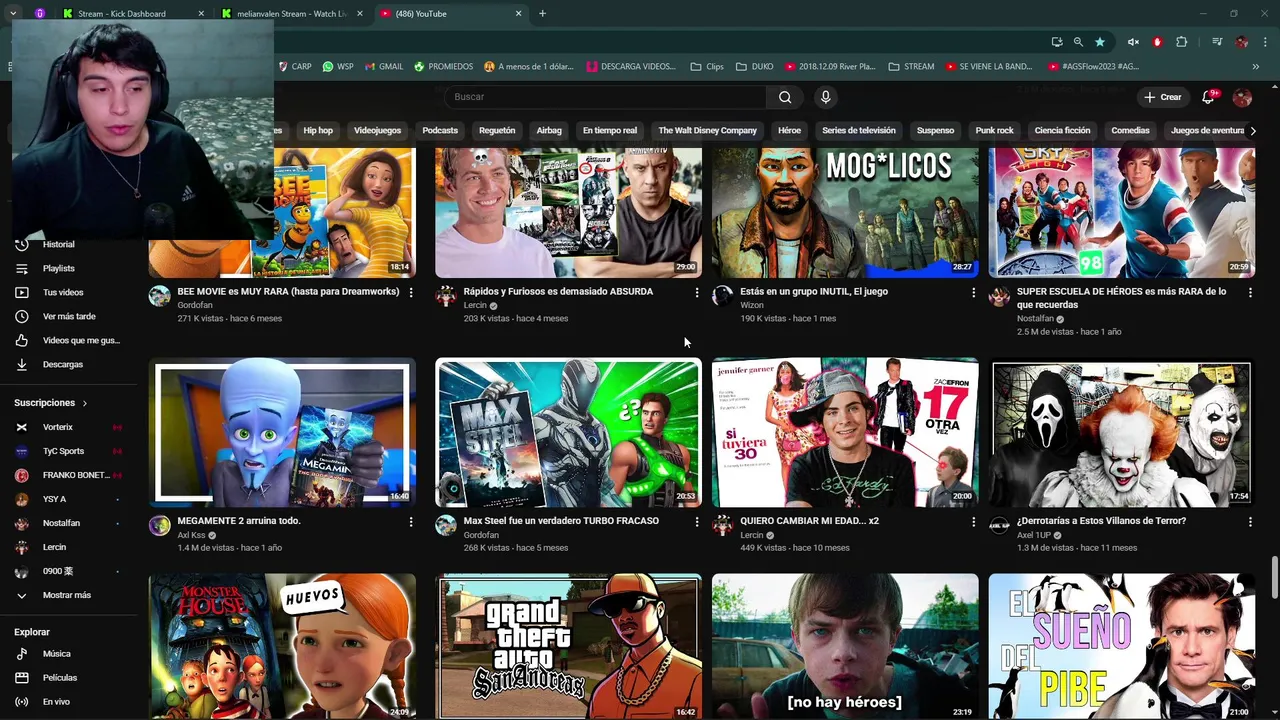Image resolution: width=1280 pixels, height=720 pixels.
Task: Click the Crear button
Action: point(1162,97)
